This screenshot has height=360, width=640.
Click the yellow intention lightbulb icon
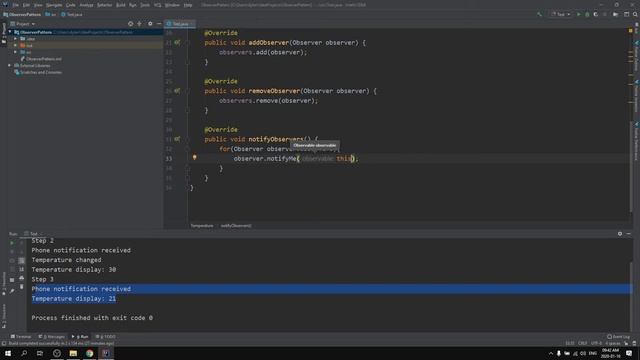pos(195,158)
